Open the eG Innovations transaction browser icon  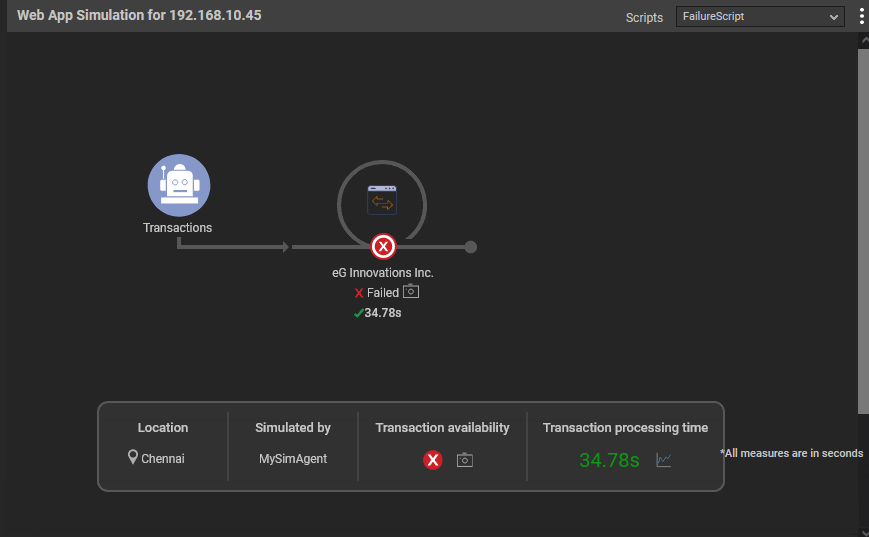(382, 200)
